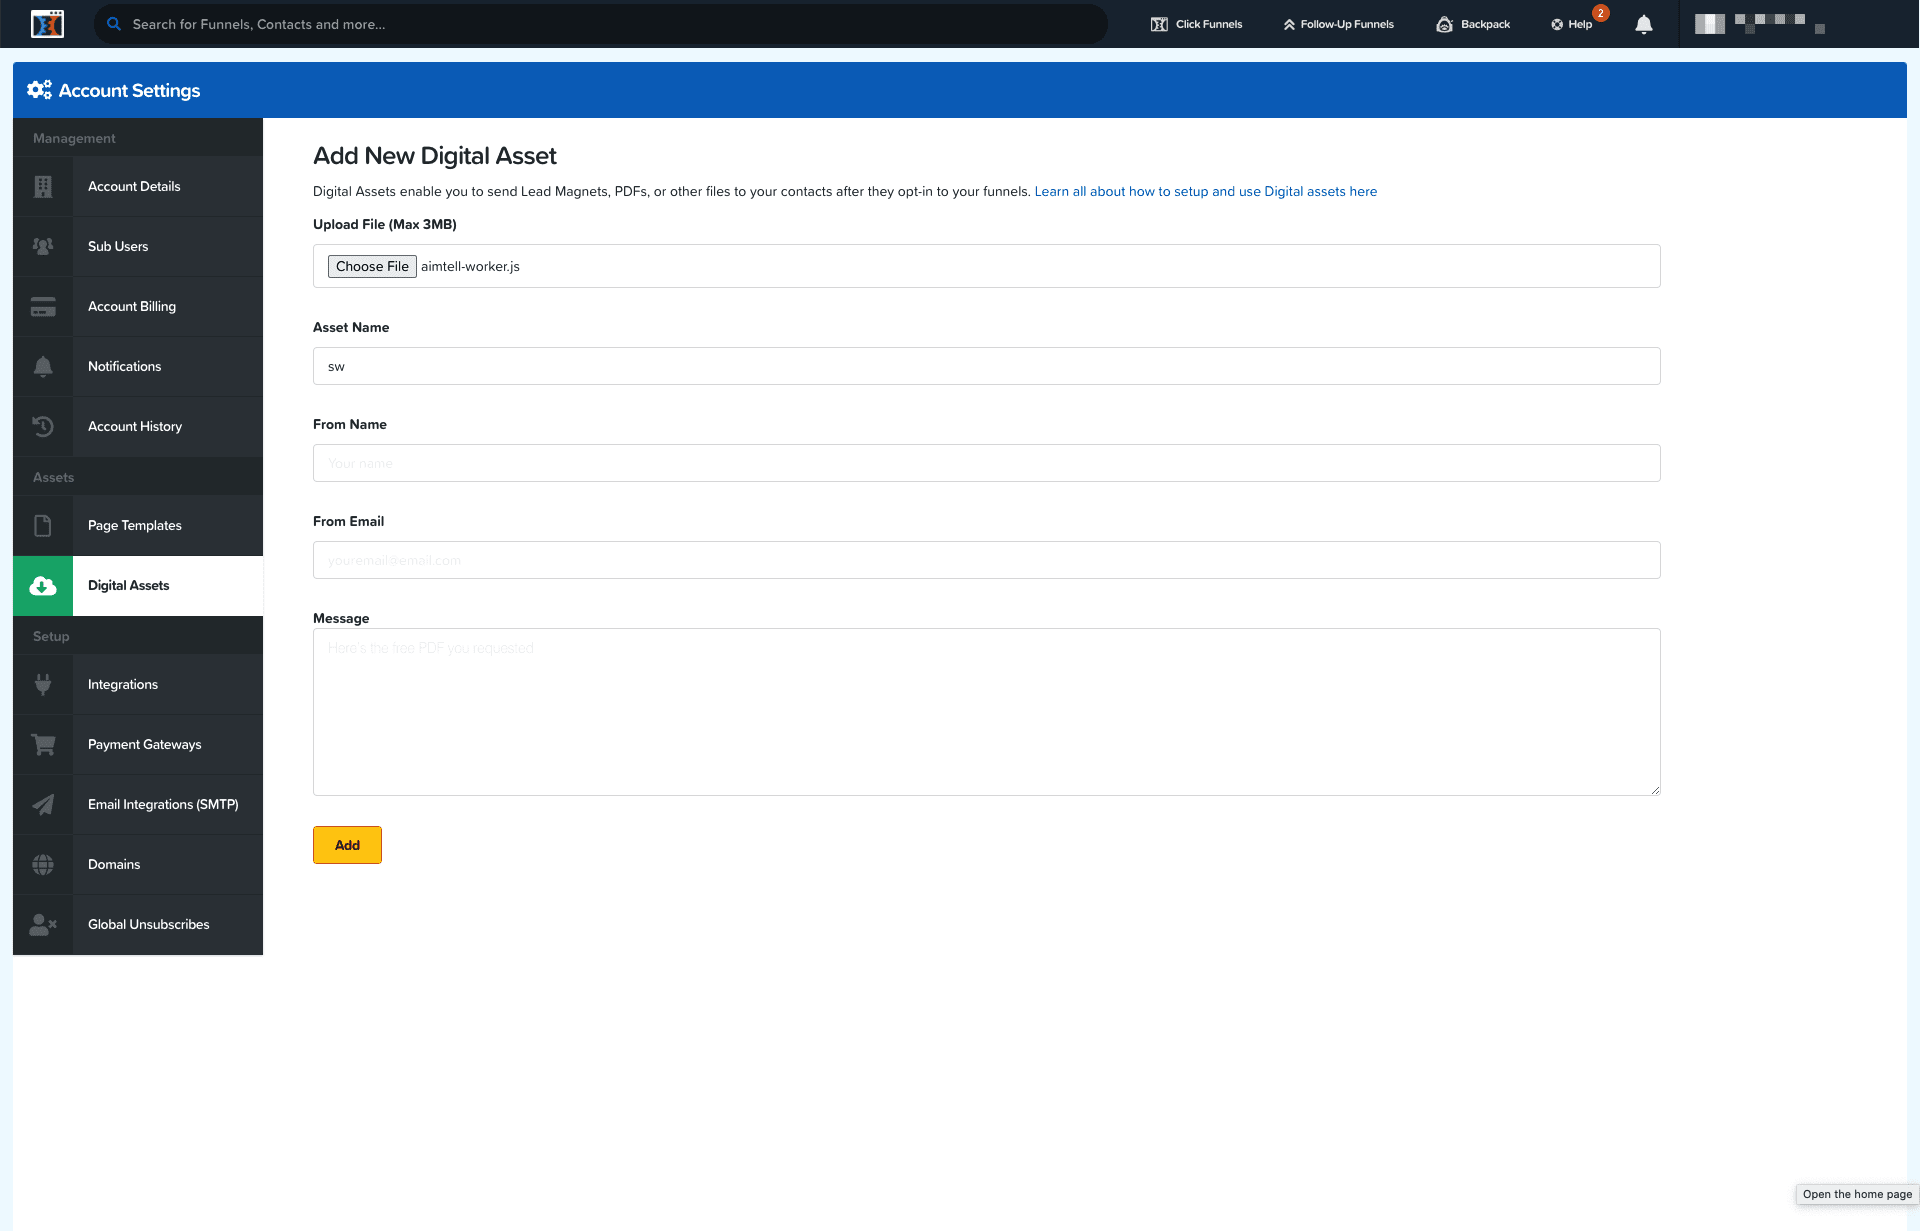
Task: Click the Choose File button
Action: pyautogui.click(x=372, y=266)
